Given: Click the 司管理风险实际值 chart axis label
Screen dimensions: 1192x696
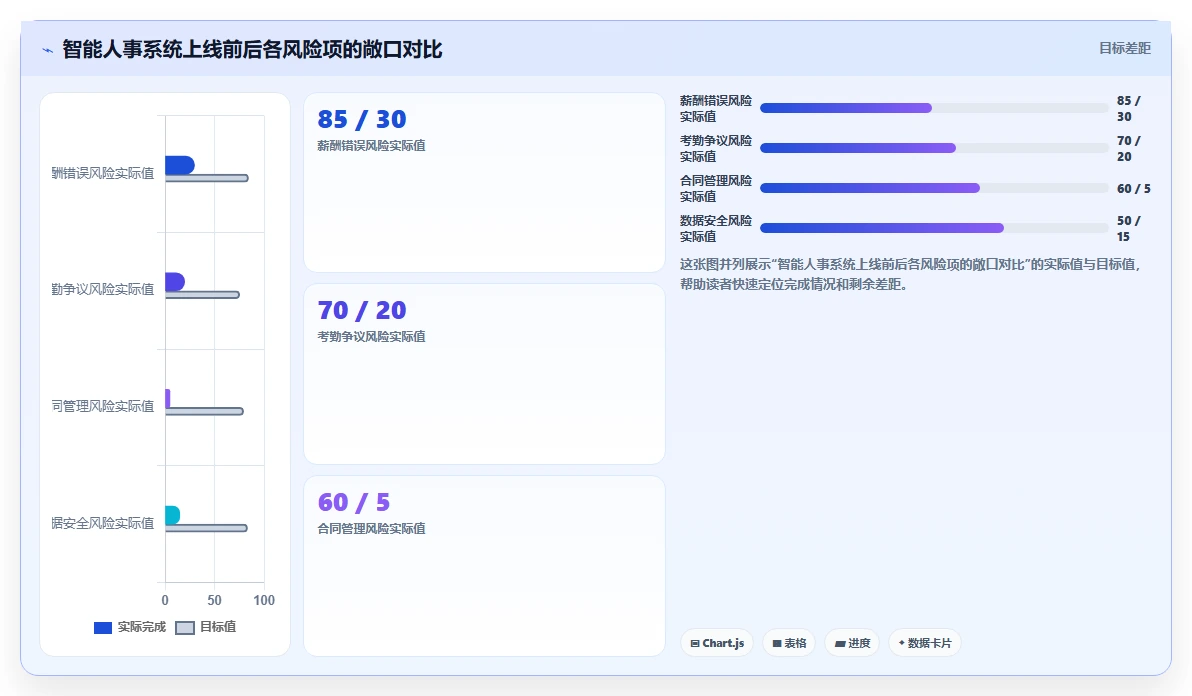Looking at the screenshot, I should click(103, 406).
